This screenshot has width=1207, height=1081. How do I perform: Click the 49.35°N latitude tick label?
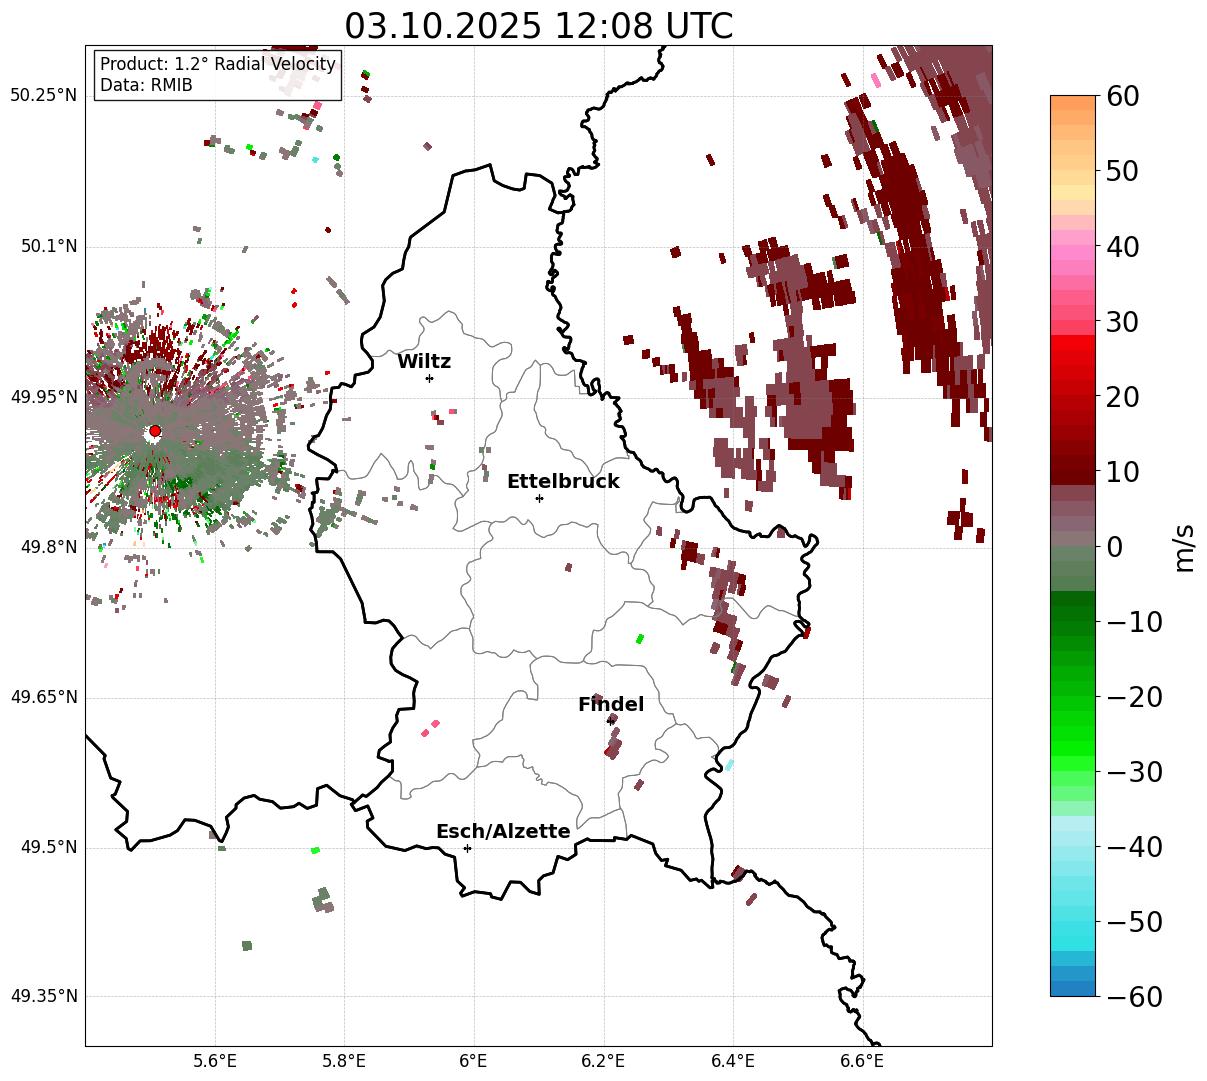click(x=43, y=996)
